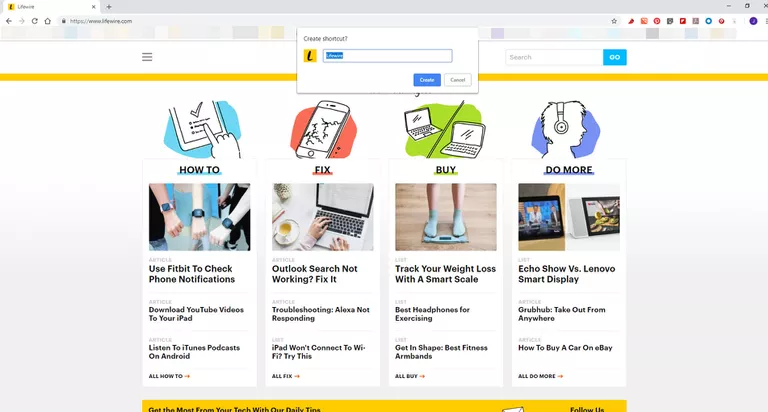
Task: Click the browser Forward arrow
Action: pyautogui.click(x=22, y=21)
